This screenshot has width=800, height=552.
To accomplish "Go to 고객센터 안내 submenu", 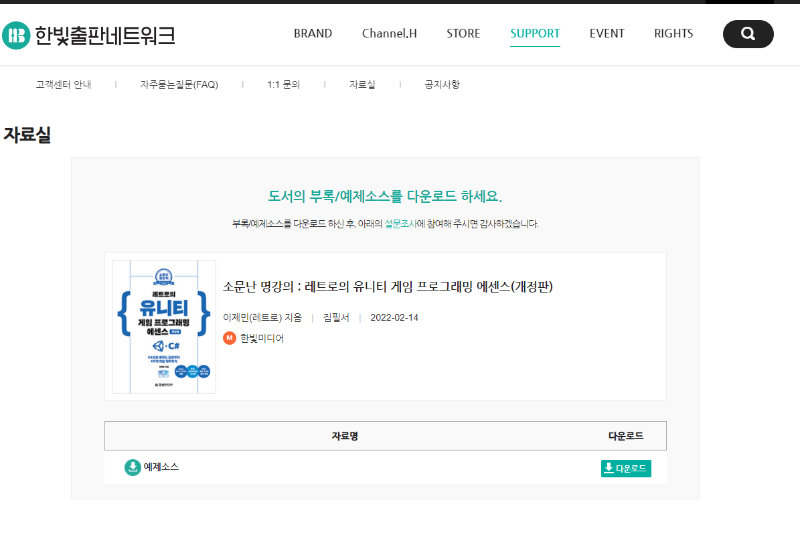I will [x=63, y=85].
